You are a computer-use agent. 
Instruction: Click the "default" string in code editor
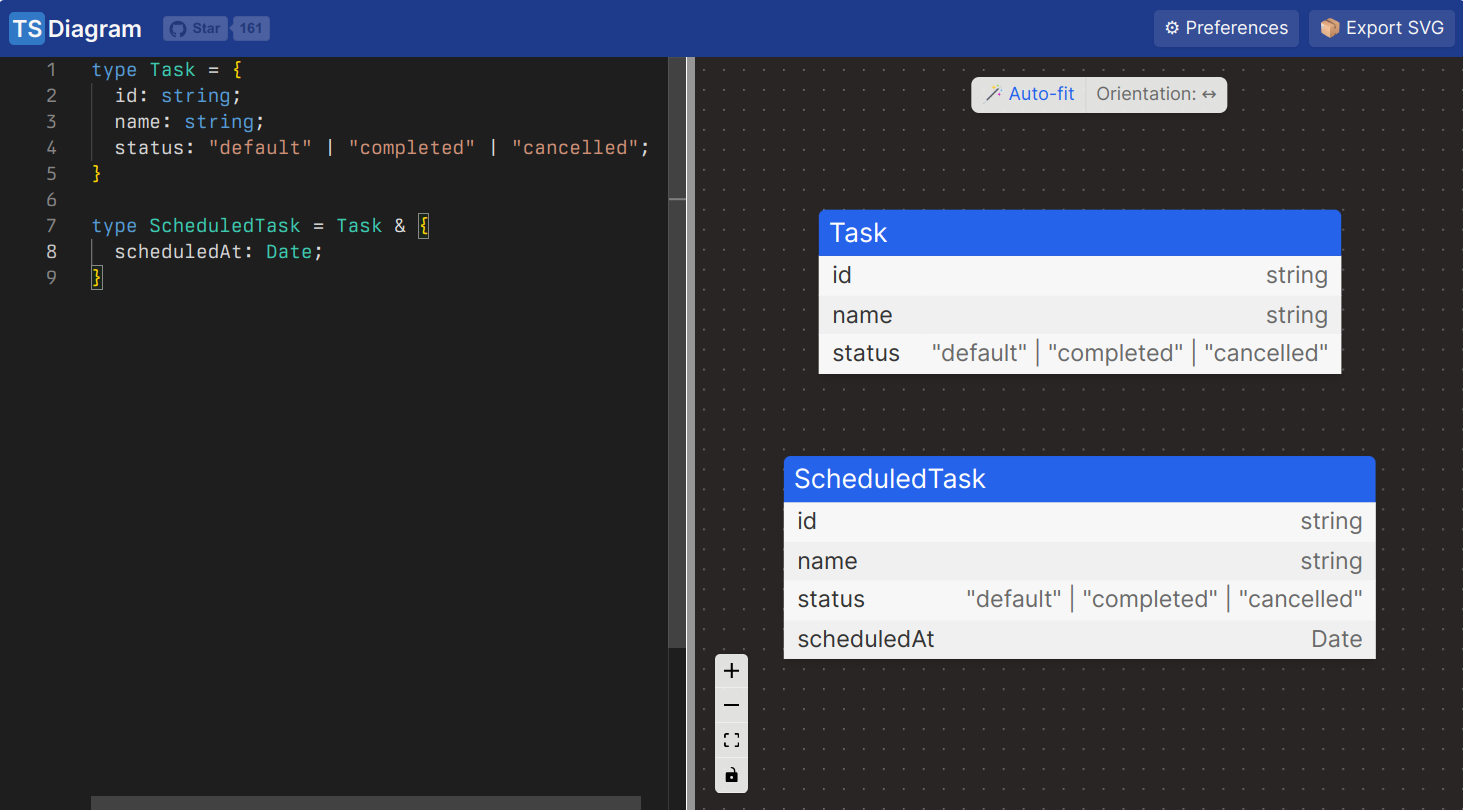click(260, 148)
